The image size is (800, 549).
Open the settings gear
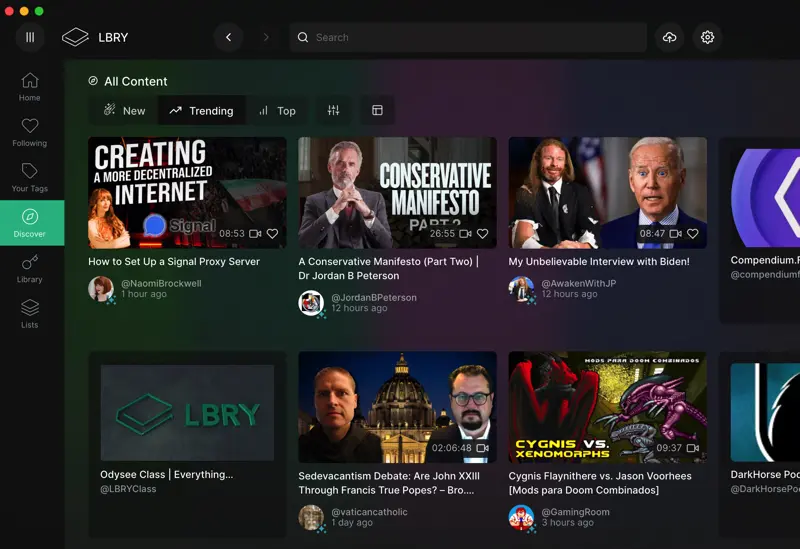click(707, 37)
